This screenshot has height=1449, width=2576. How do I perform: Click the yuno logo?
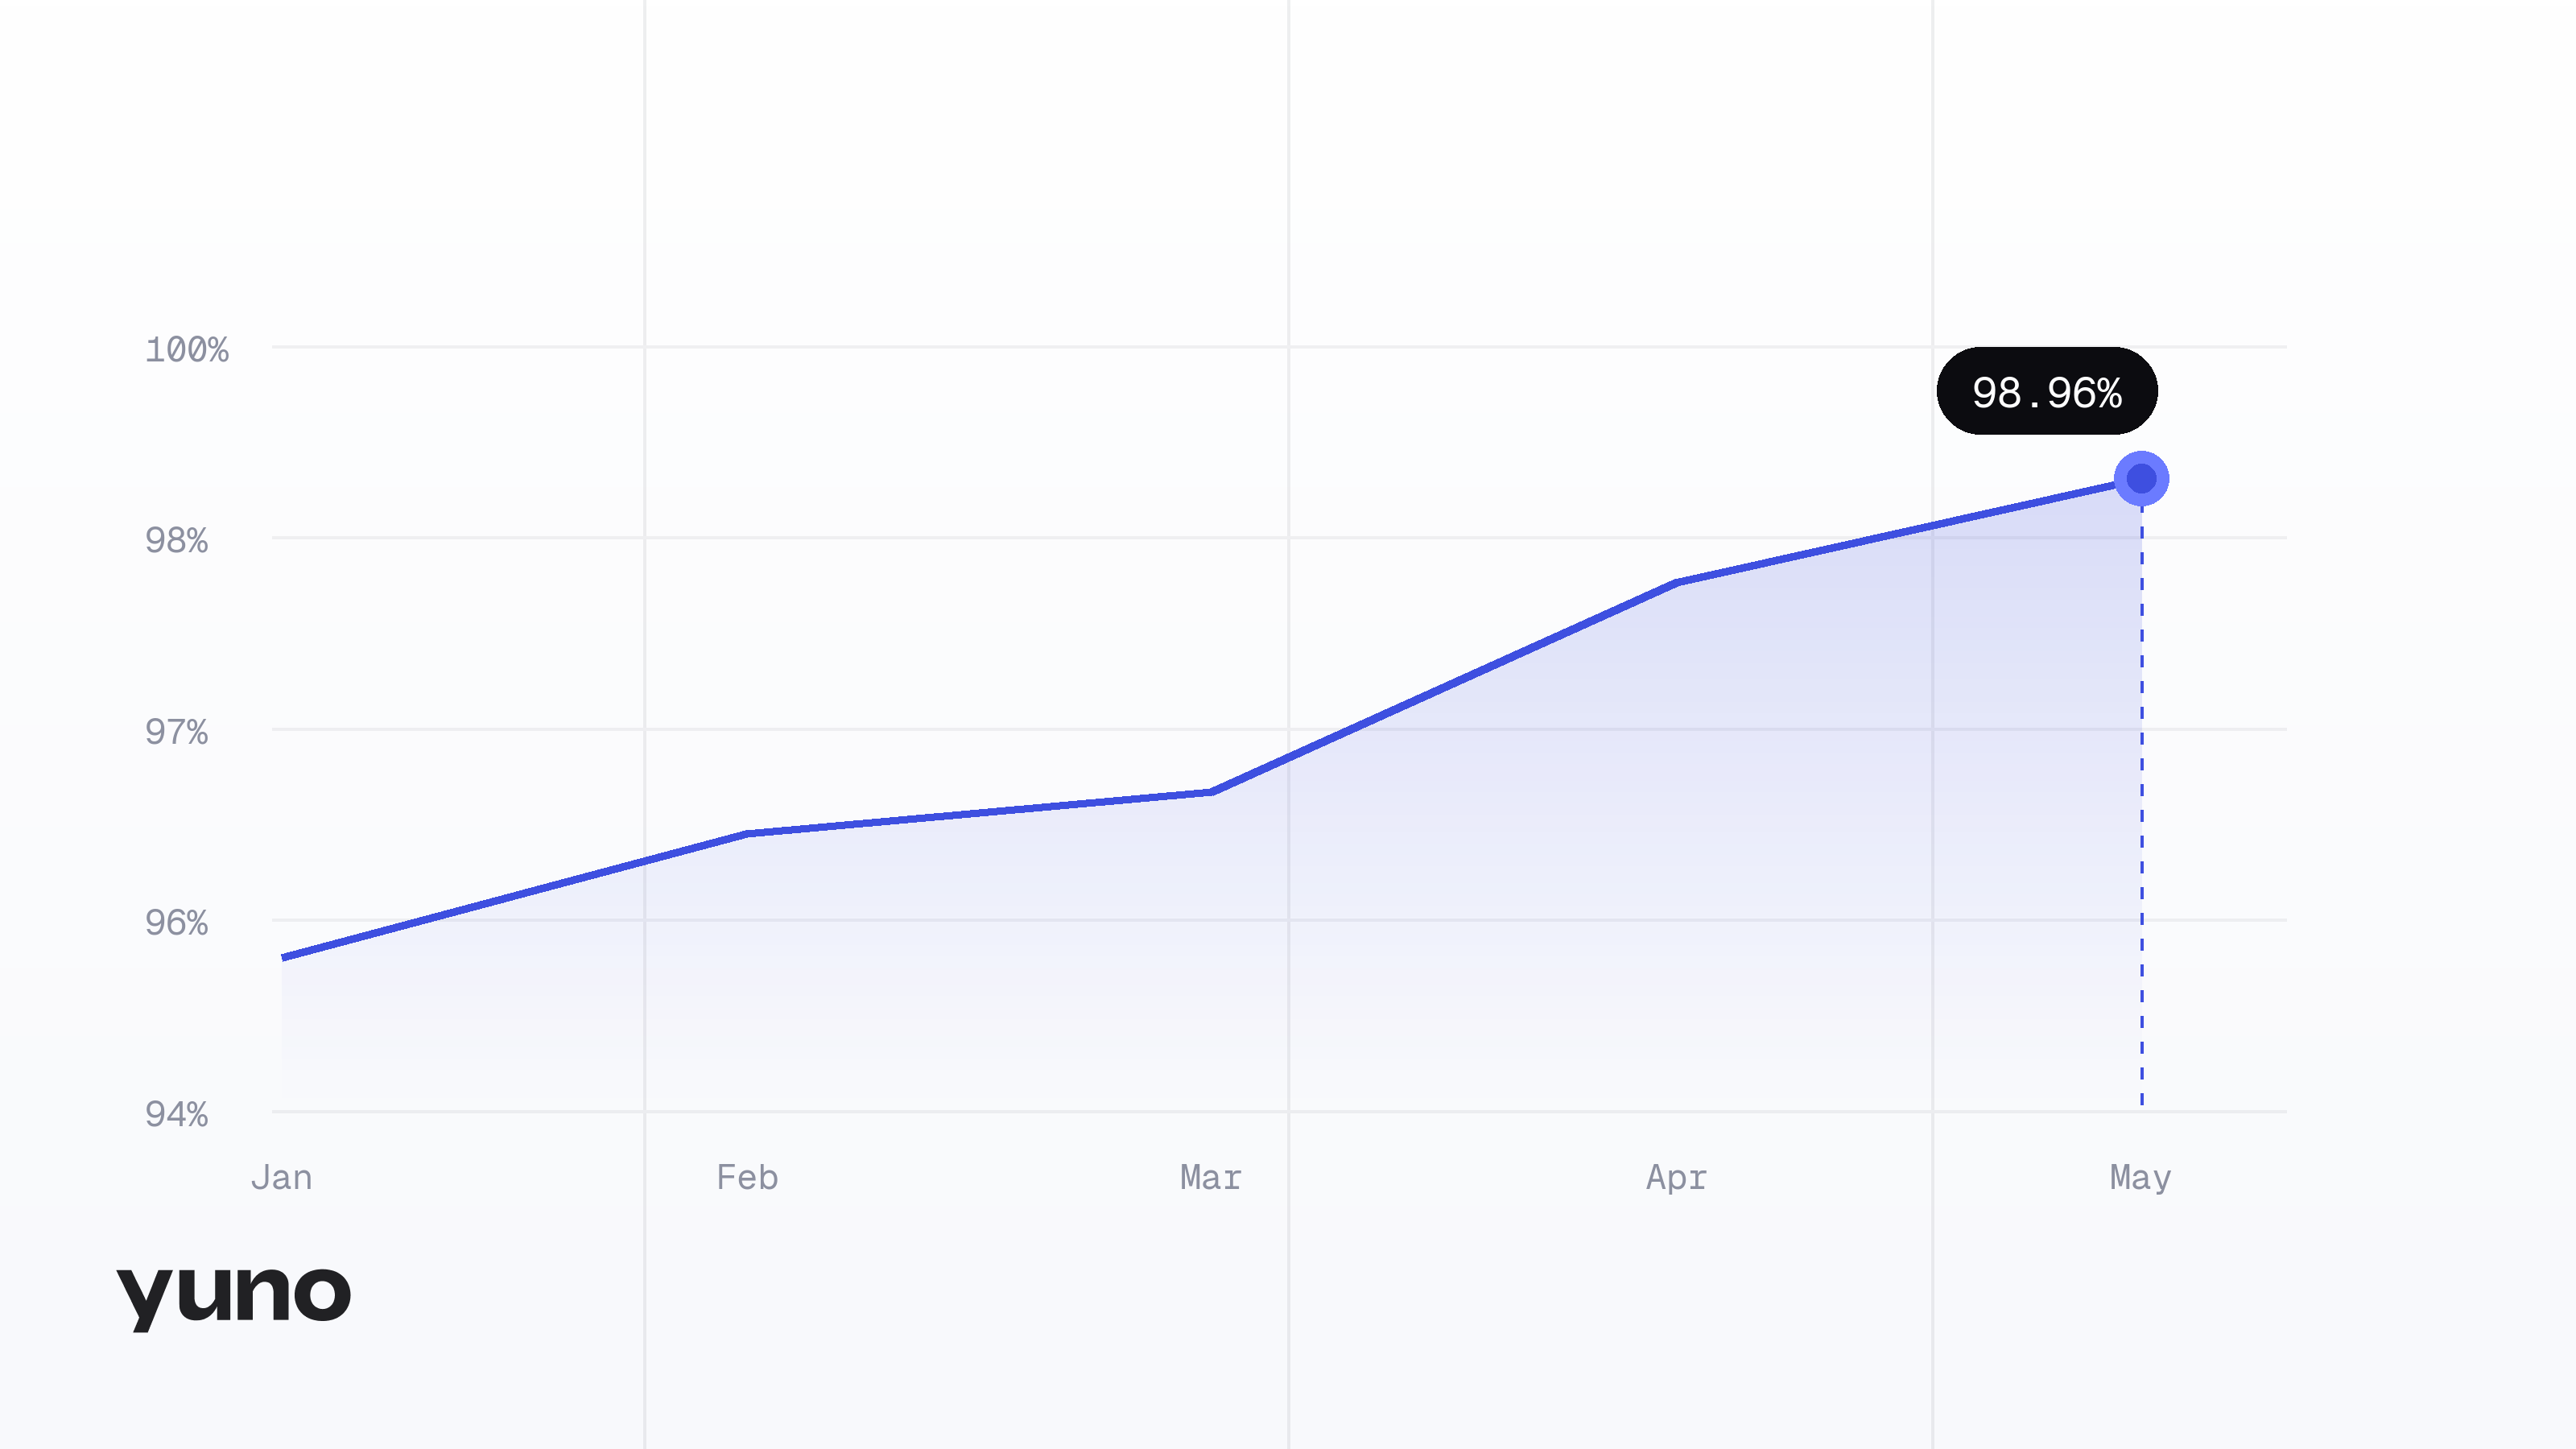click(234, 1298)
